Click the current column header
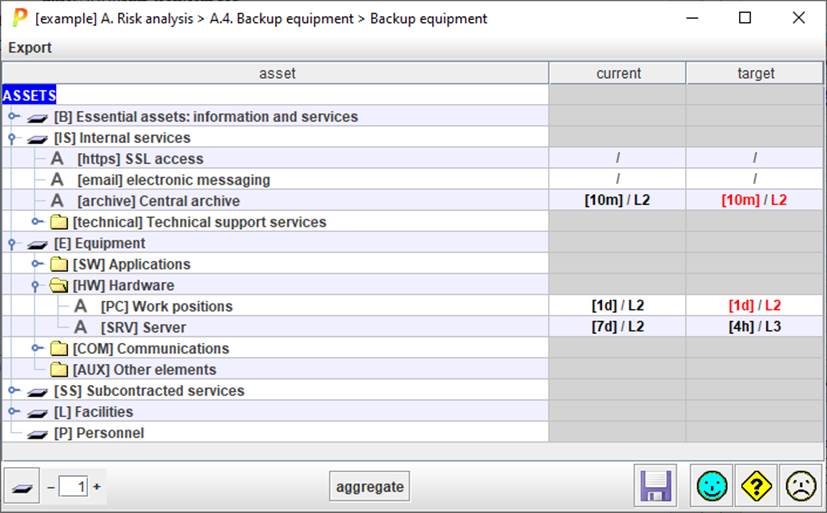This screenshot has height=513, width=827. (x=618, y=73)
